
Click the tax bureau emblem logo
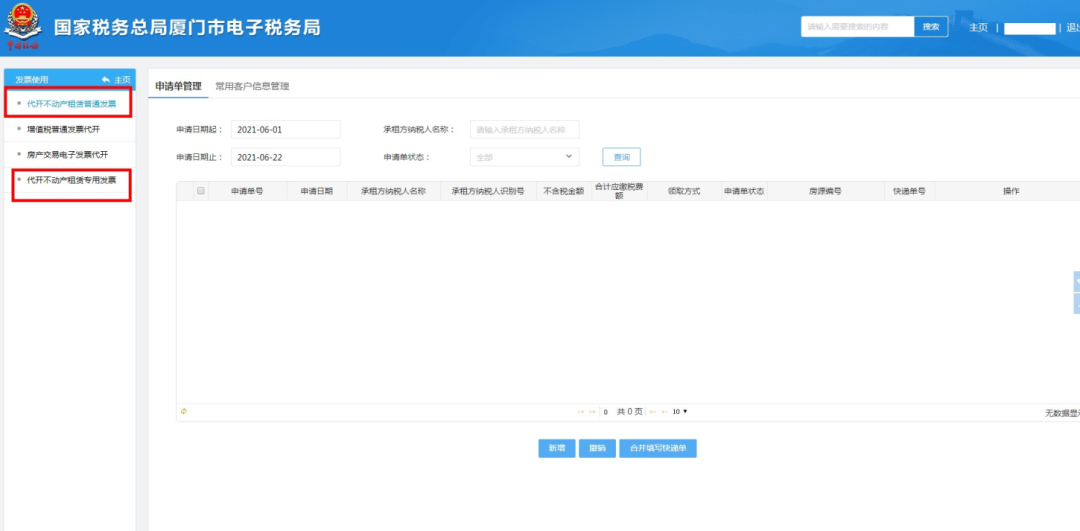point(23,27)
